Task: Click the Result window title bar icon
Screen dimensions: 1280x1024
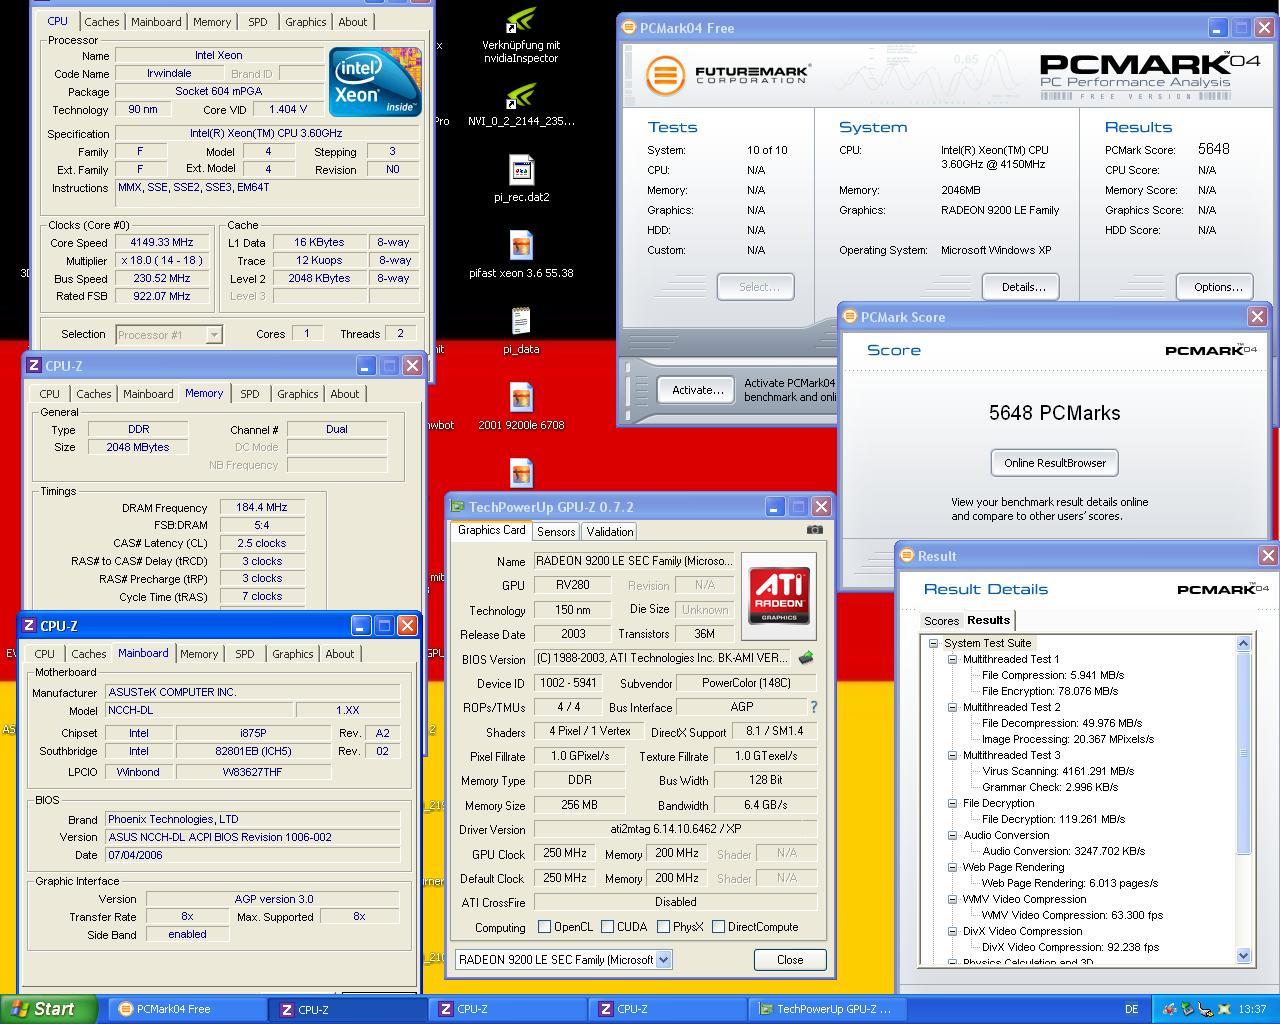Action: 907,556
